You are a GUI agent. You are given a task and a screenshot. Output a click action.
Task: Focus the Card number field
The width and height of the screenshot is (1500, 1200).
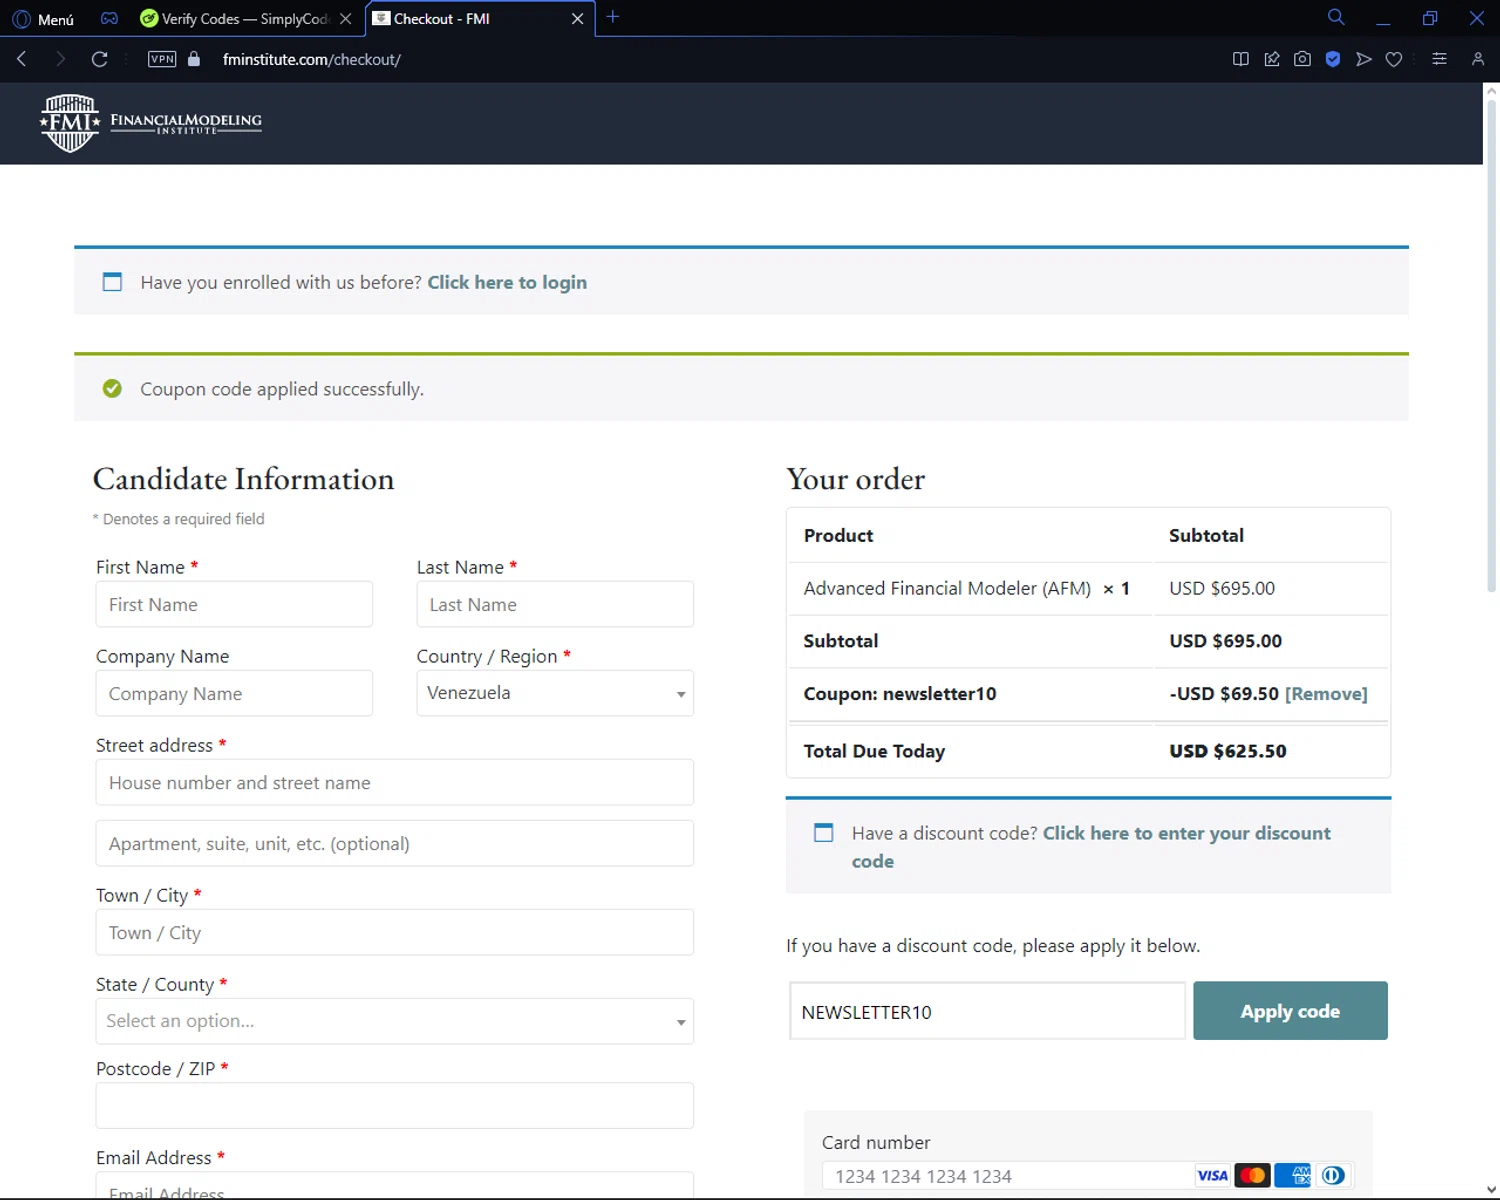(x=1006, y=1176)
